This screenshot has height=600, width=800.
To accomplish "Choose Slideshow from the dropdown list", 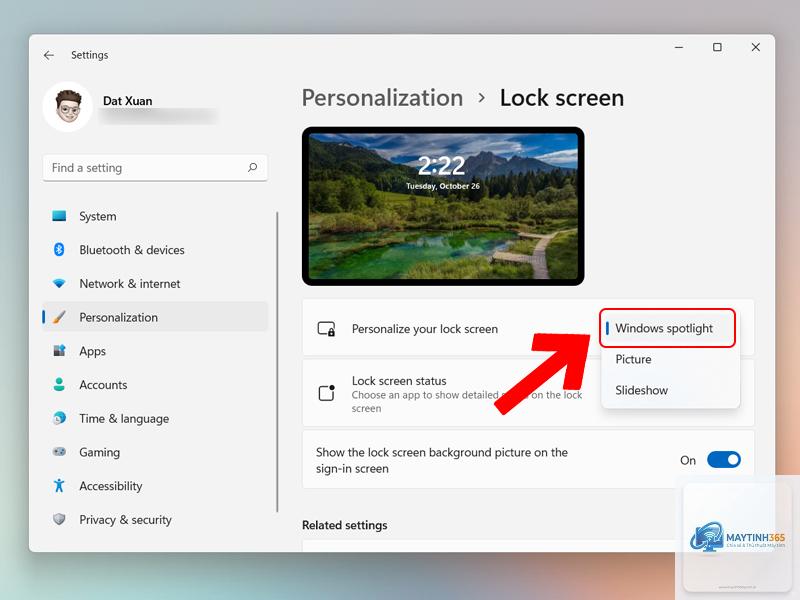I will [x=670, y=390].
